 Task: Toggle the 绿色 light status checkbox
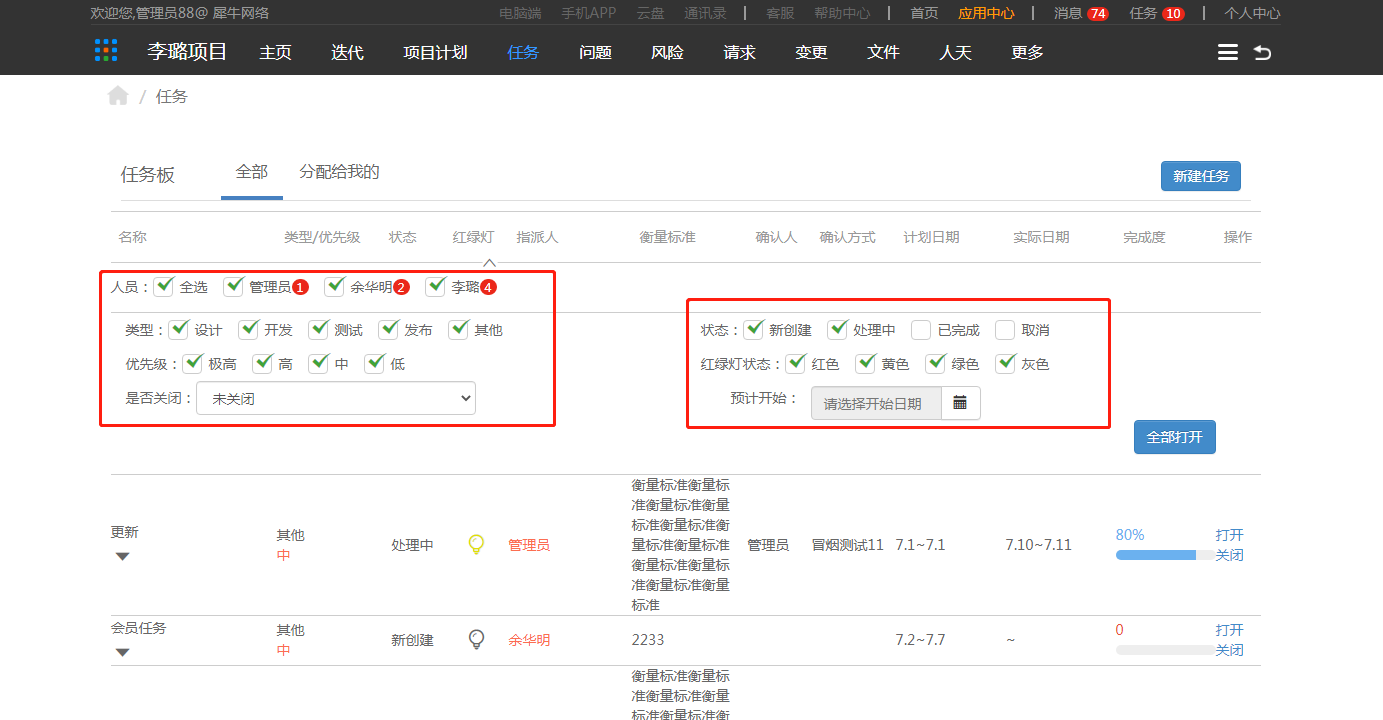pyautogui.click(x=936, y=363)
